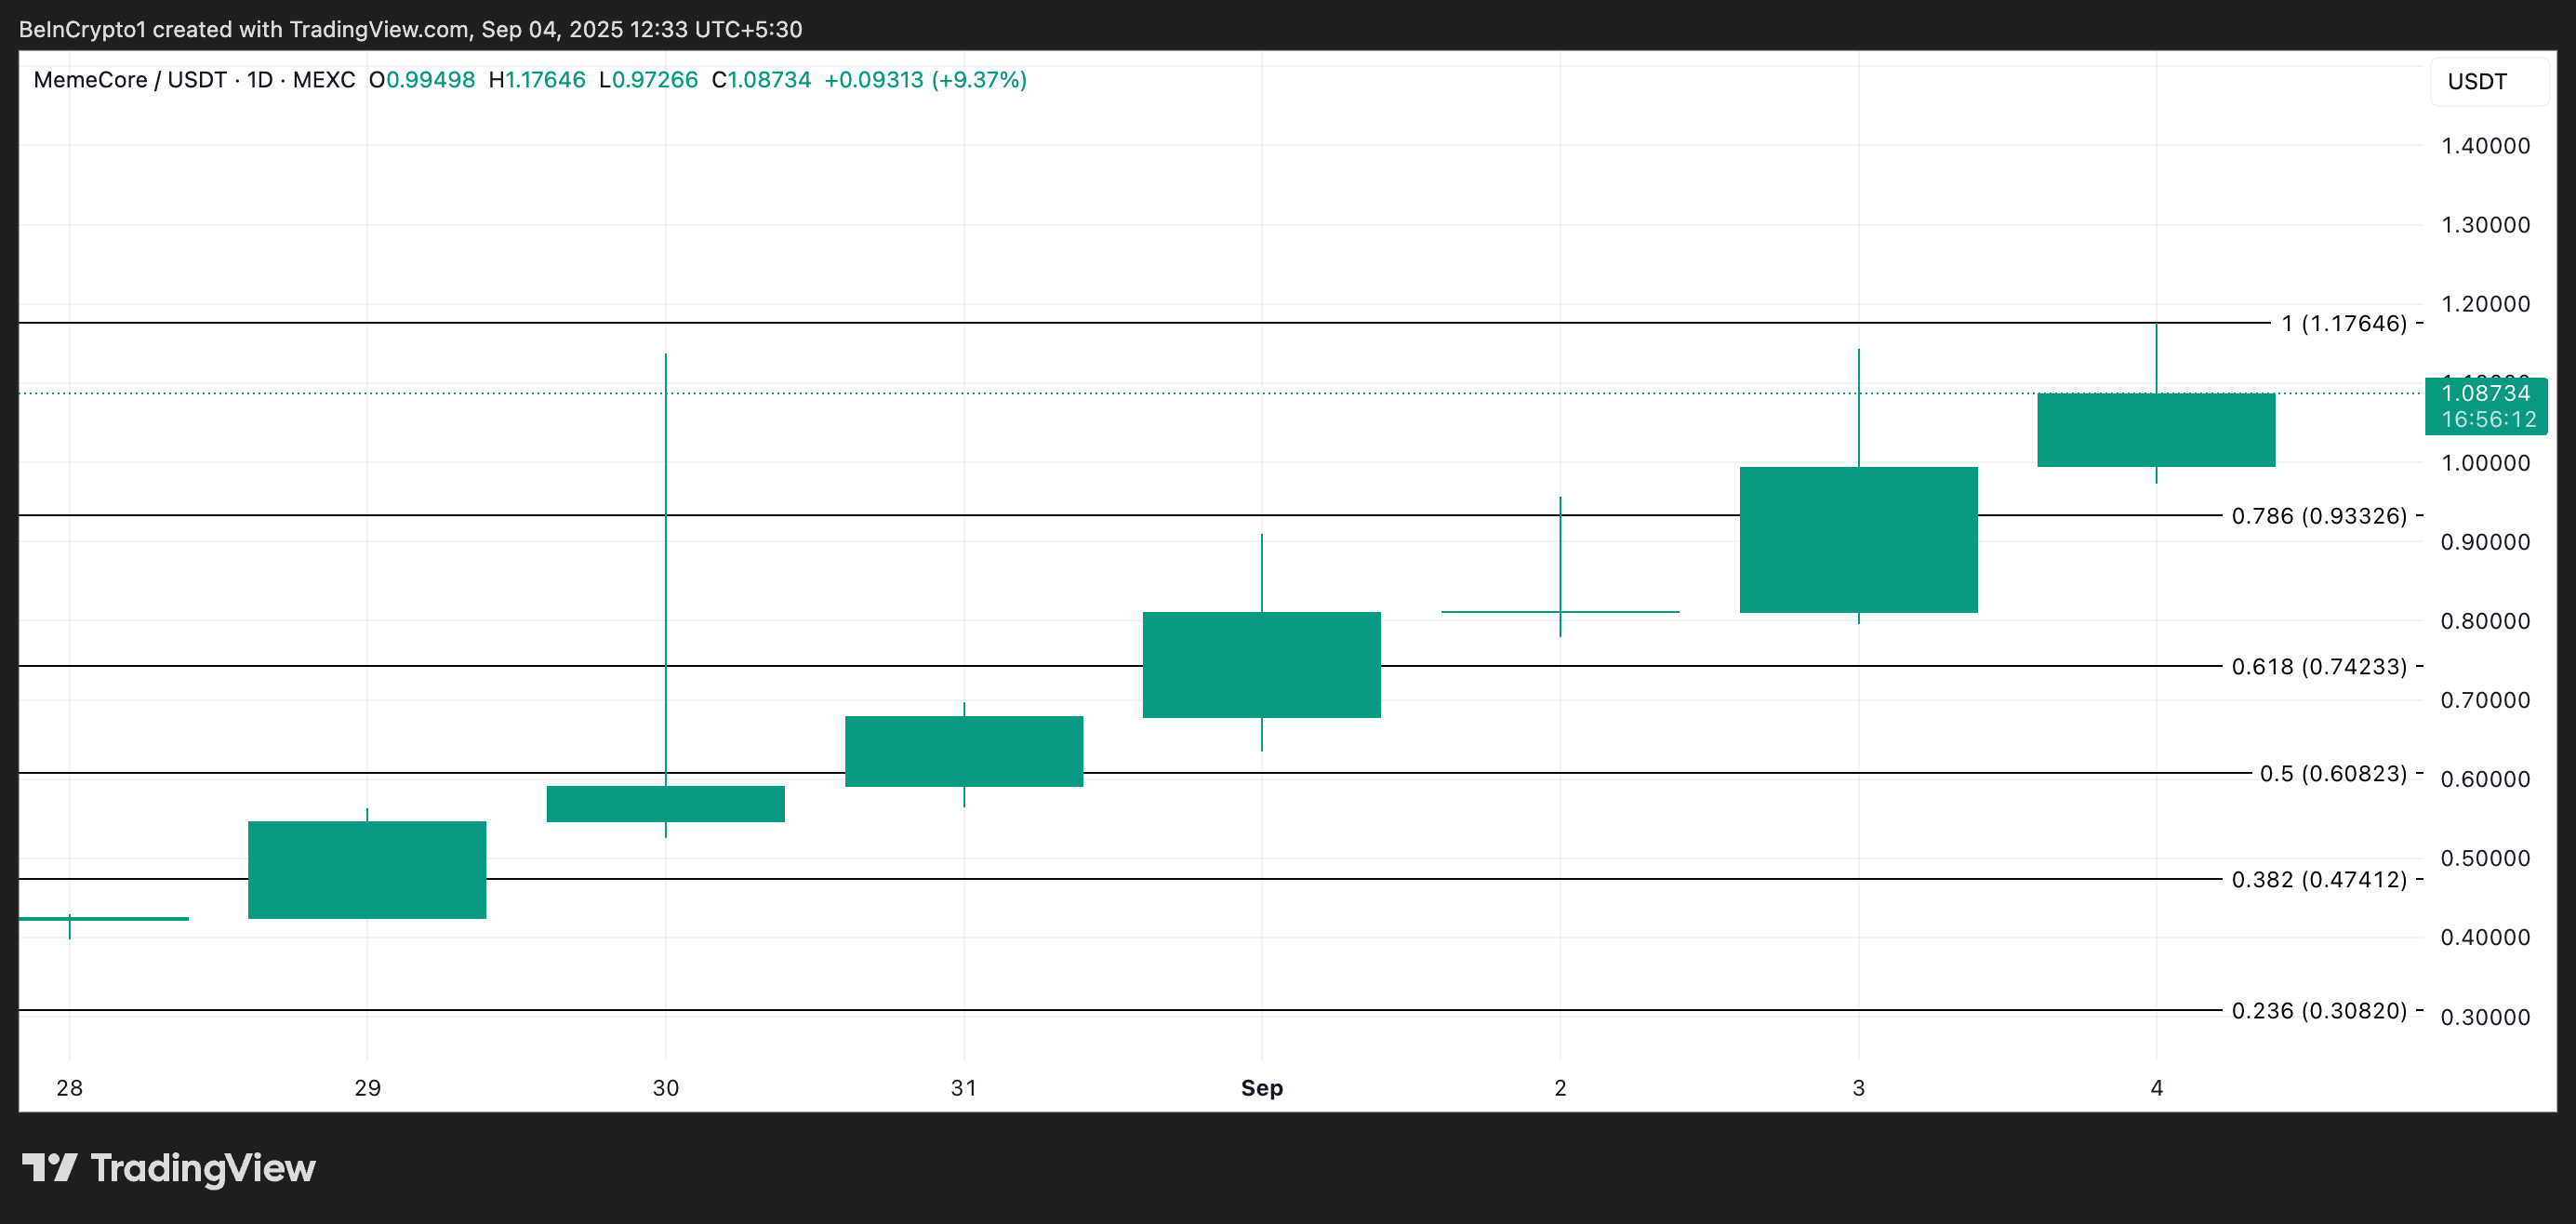Select the 0.236 (0.30820) Fibonacci level label

pos(2318,1010)
